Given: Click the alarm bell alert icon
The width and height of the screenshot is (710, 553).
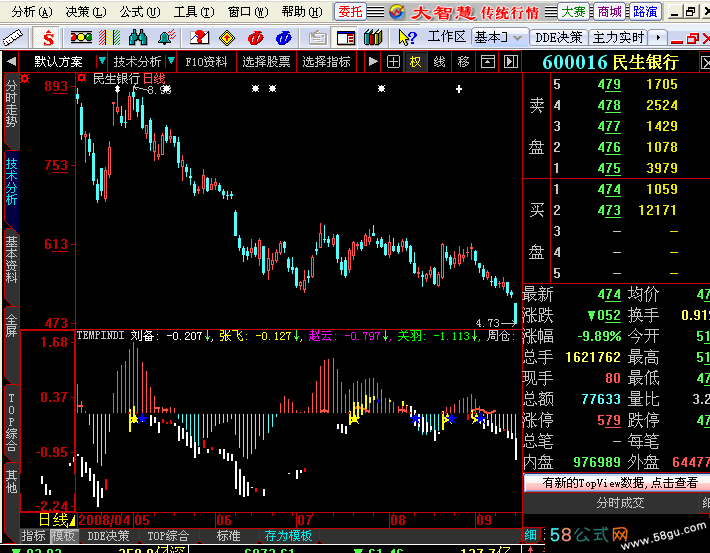Looking at the screenshot, I should [x=167, y=38].
